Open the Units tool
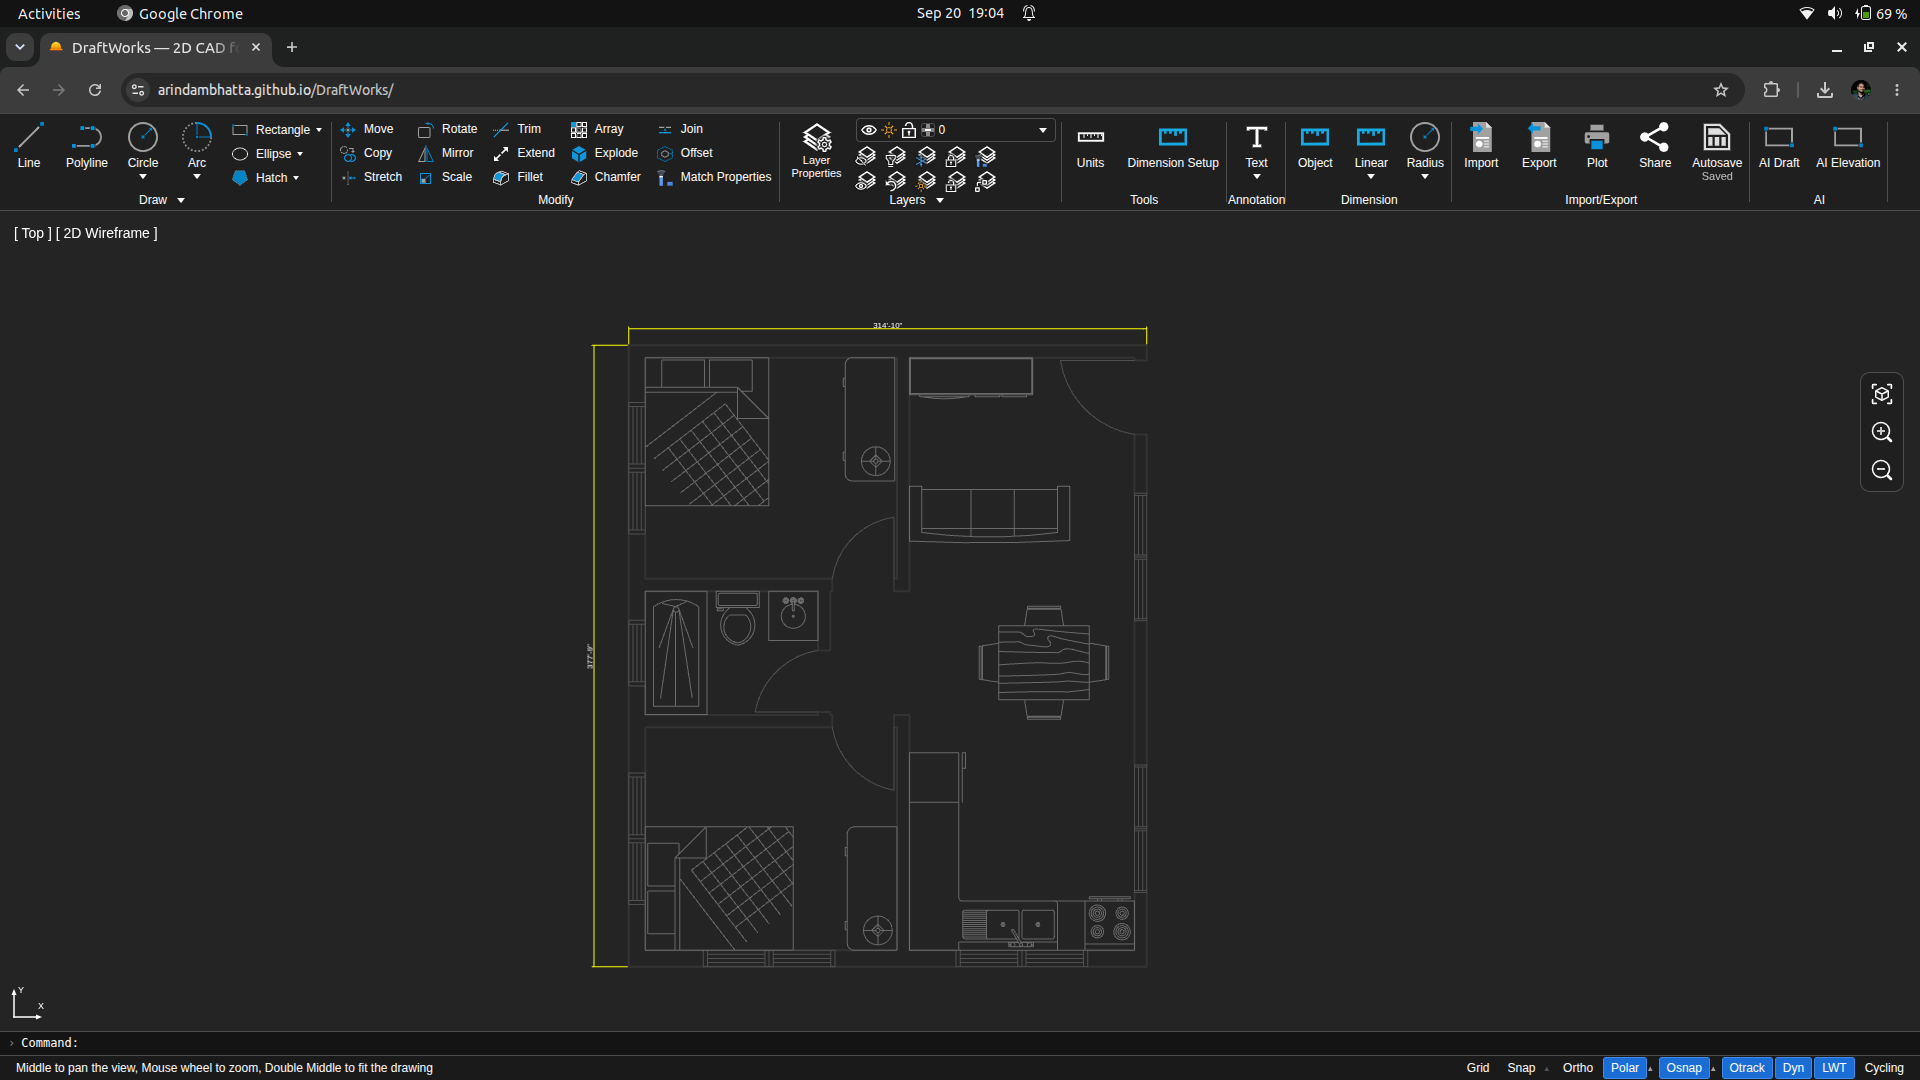This screenshot has width=1920, height=1080. click(1090, 146)
